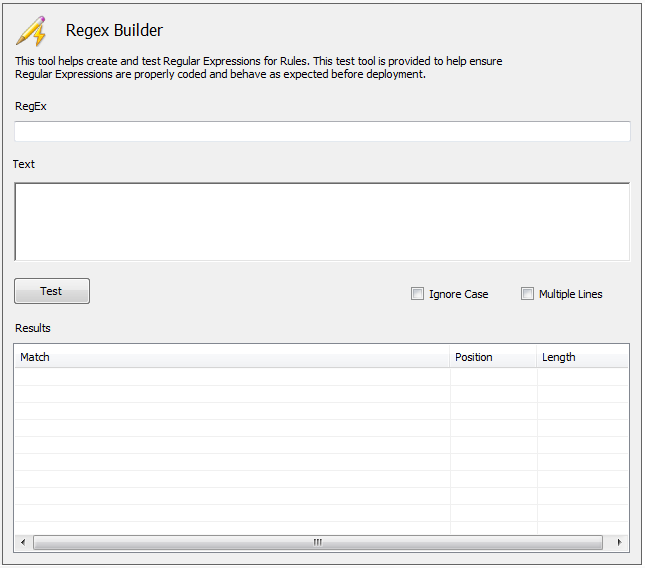Click the horizontal scrollbar thumb in Results
645x568 pixels.
click(x=318, y=542)
